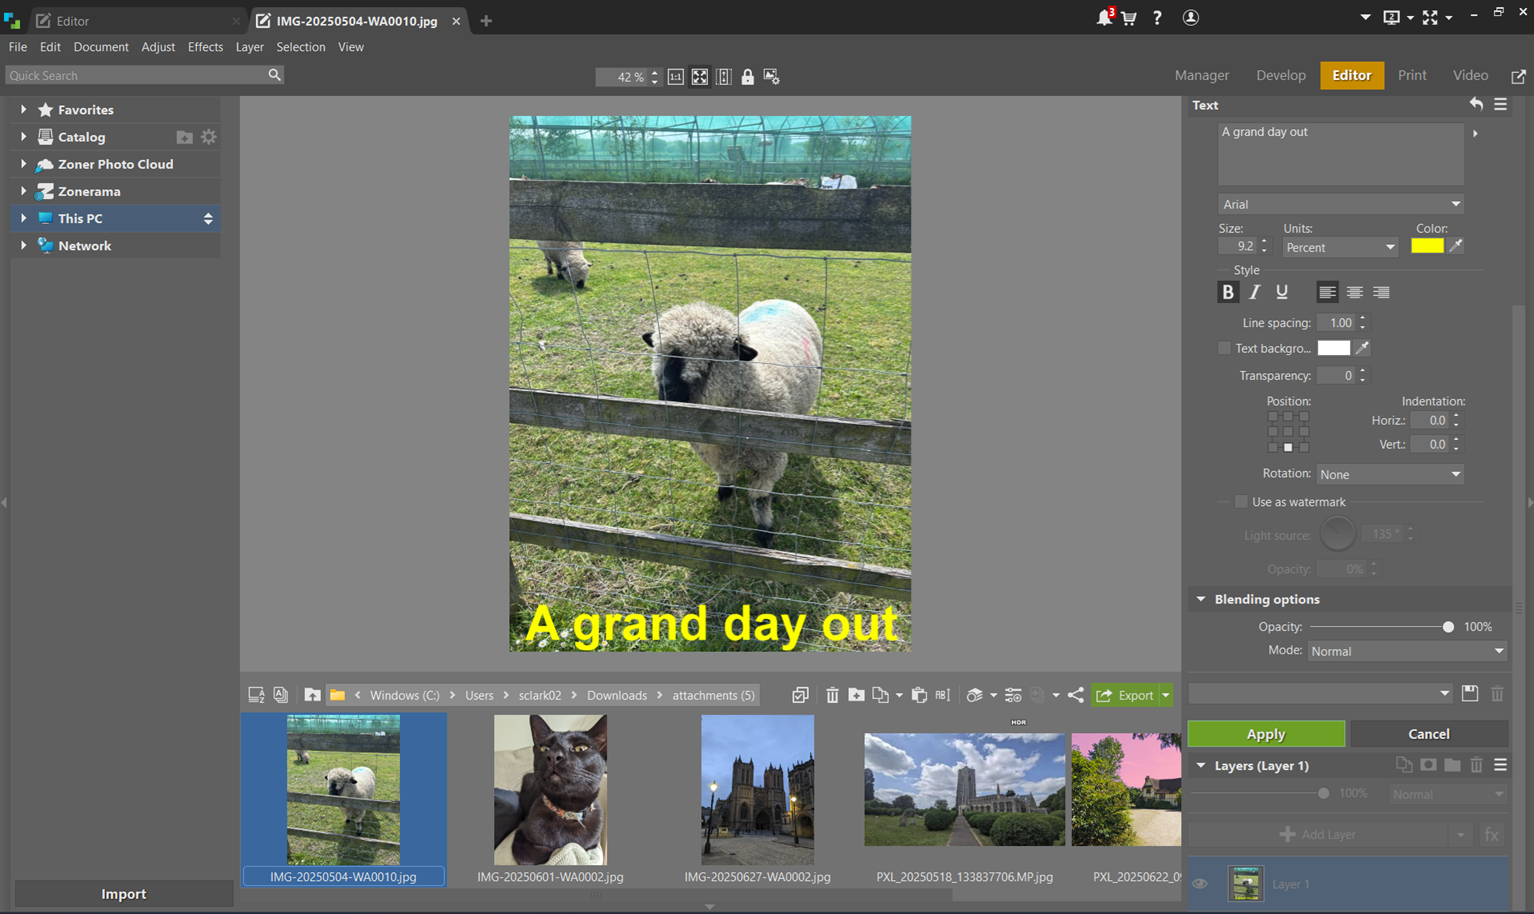Open the preset selection dropdown above Apply

[1320, 693]
